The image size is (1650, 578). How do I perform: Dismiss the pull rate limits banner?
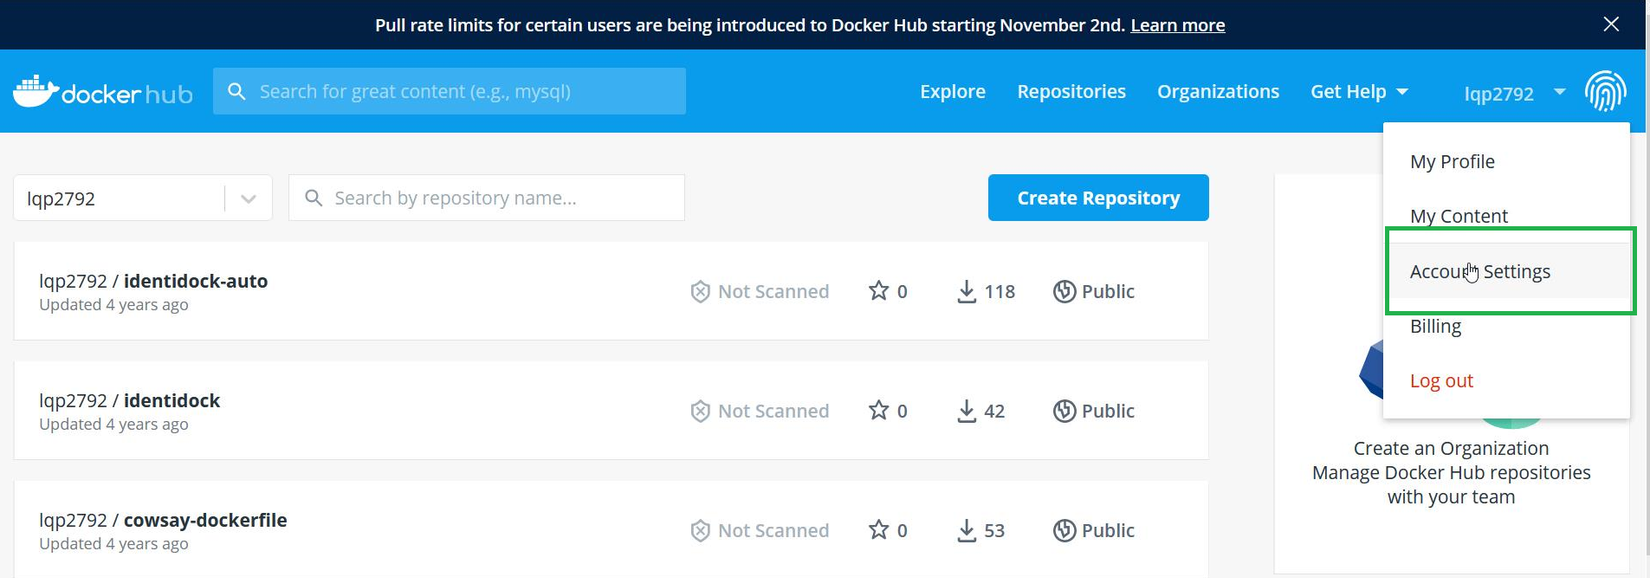(1610, 24)
